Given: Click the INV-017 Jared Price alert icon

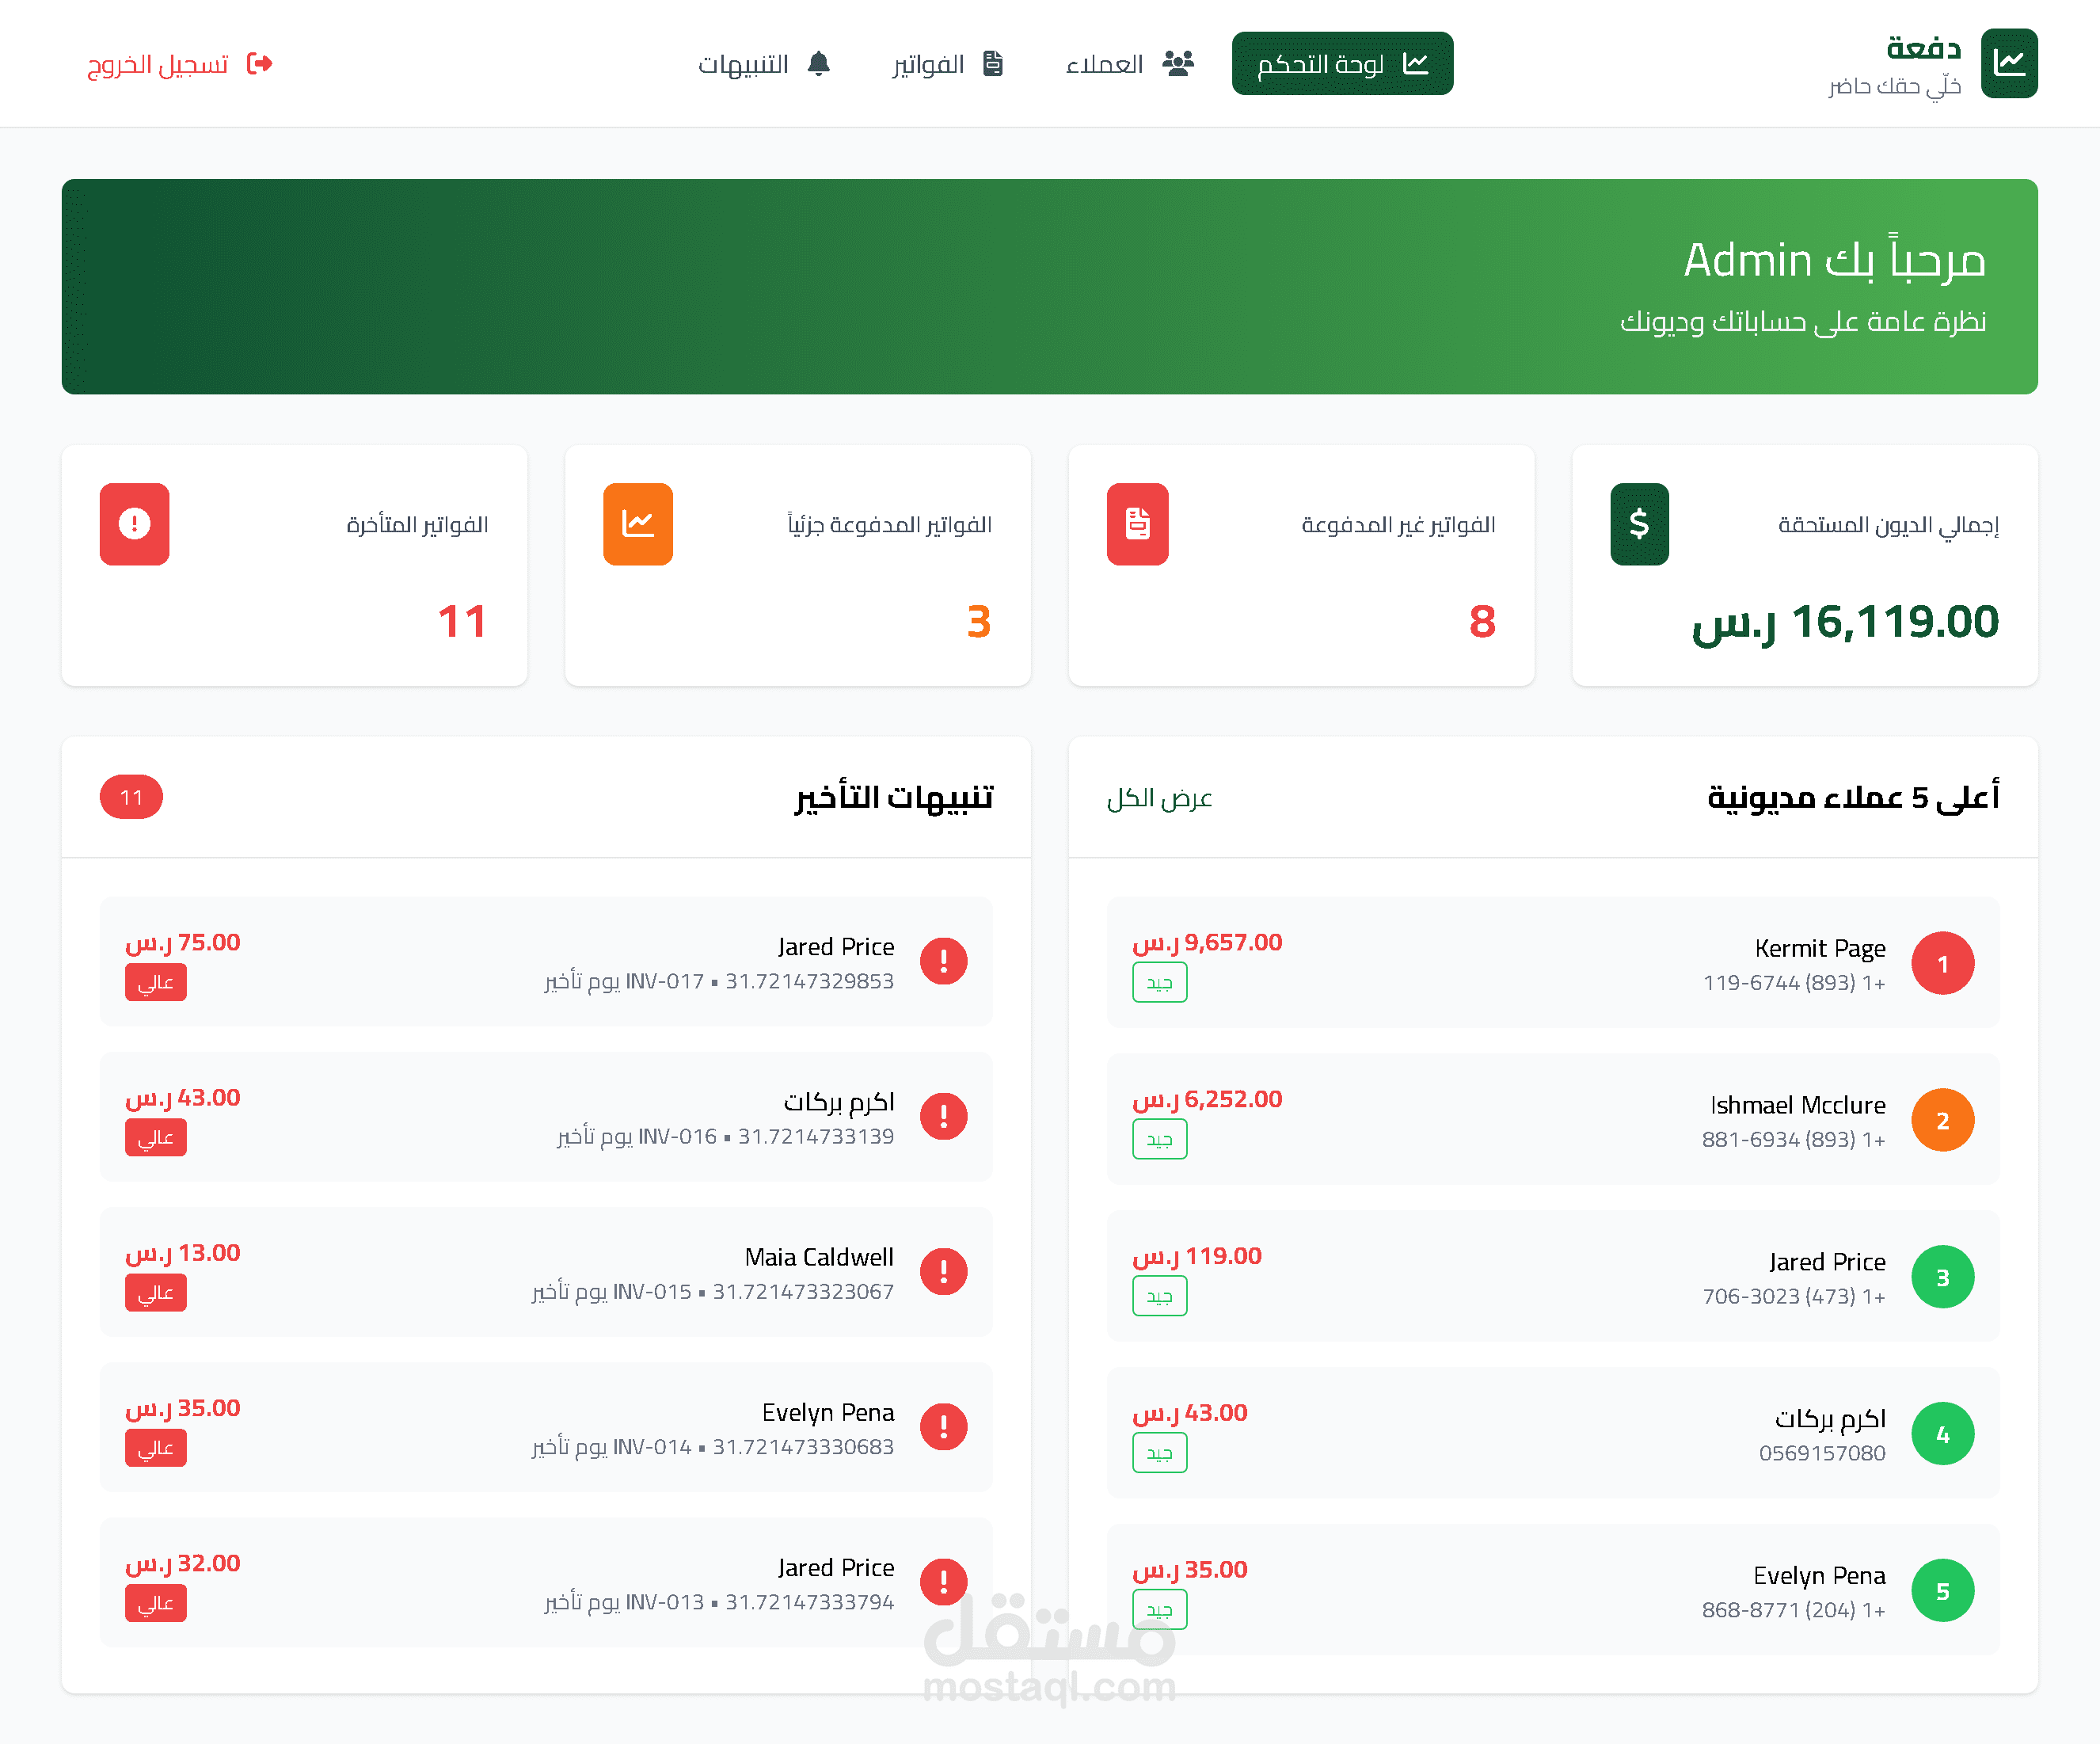Looking at the screenshot, I should pyautogui.click(x=943, y=962).
